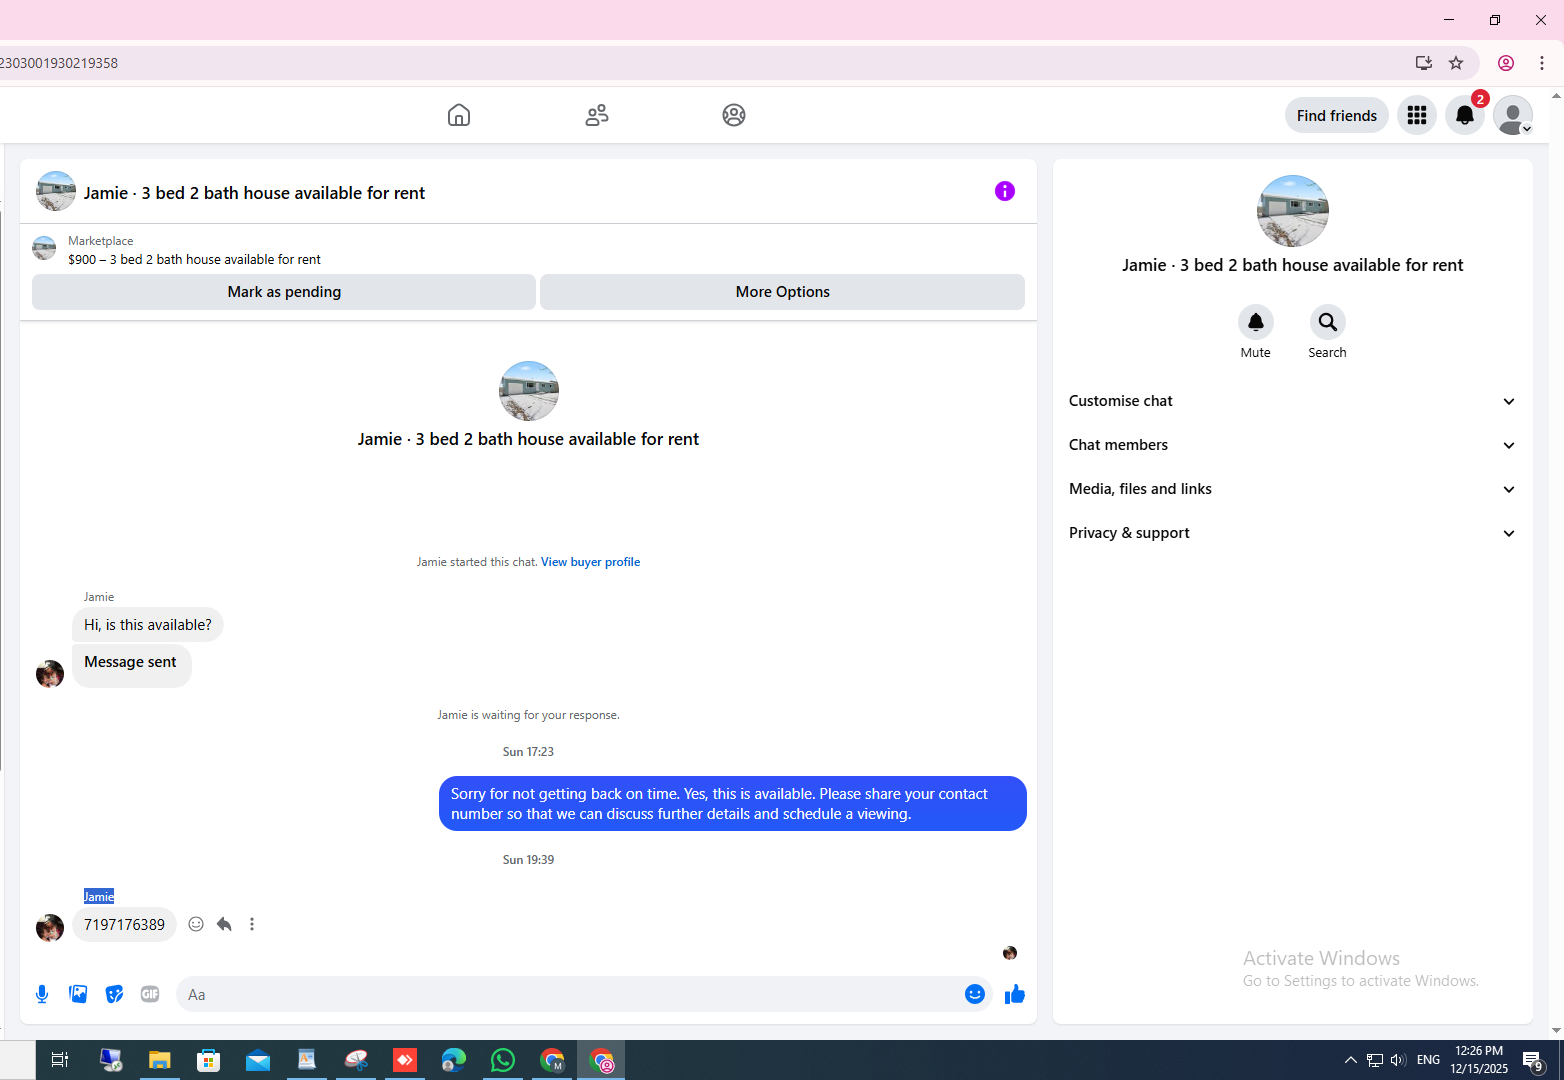
Task: Open account profile avatar menu
Action: tap(1513, 115)
